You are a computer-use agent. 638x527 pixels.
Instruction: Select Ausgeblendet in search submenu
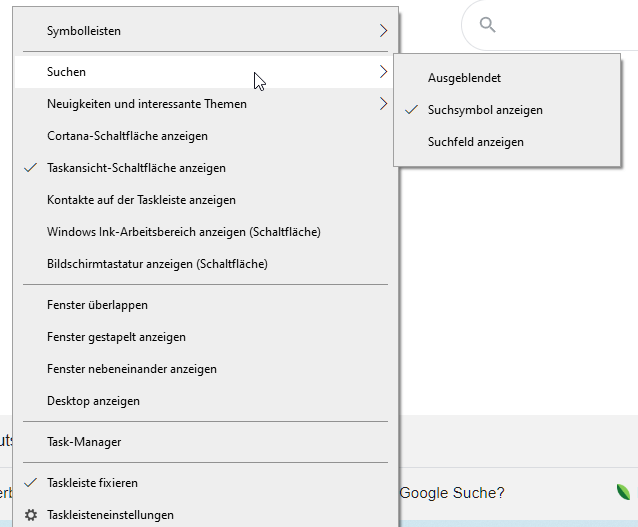pyautogui.click(x=507, y=78)
